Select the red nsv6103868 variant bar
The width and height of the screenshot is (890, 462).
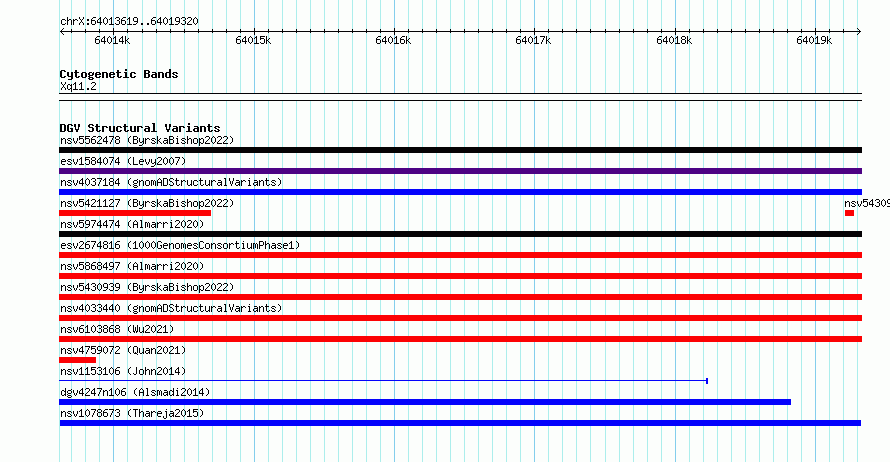pos(460,339)
